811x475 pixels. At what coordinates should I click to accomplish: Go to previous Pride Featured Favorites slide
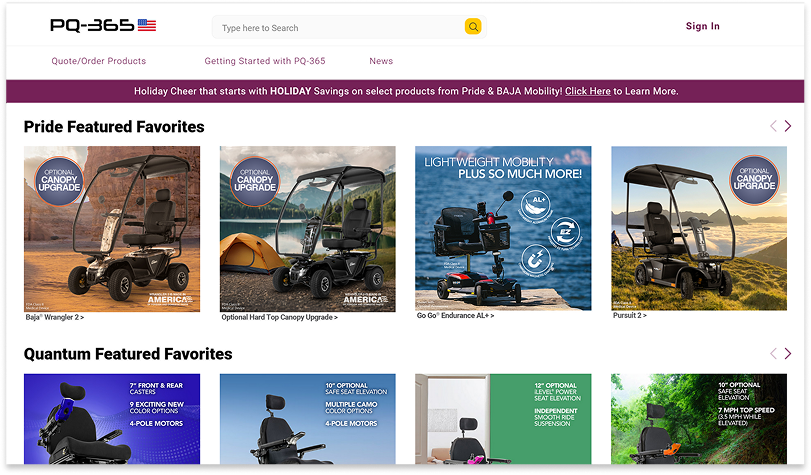click(x=773, y=126)
